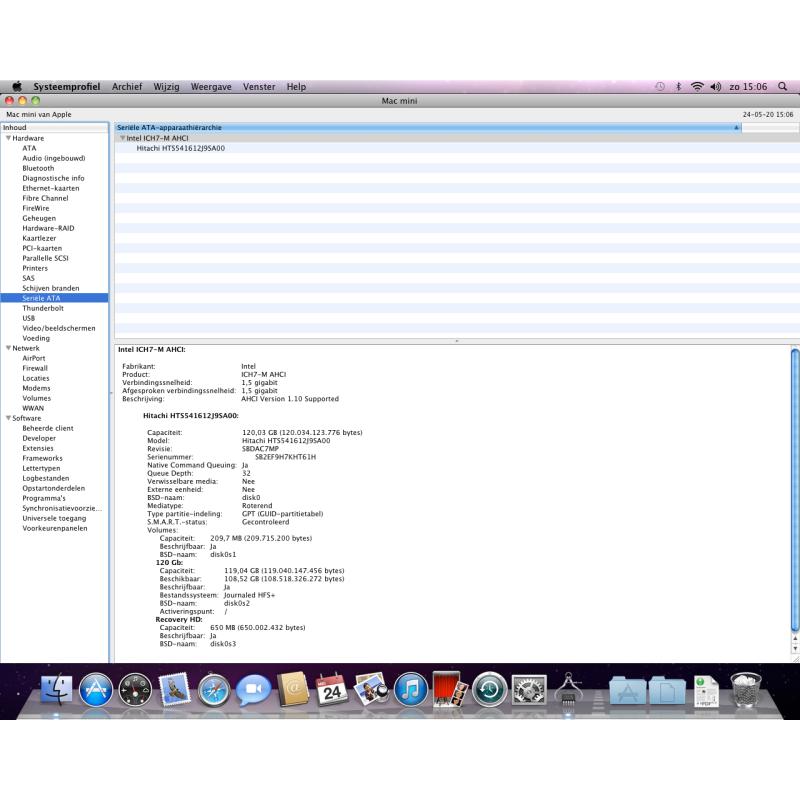Select Voorkeurenpanelen in the sidebar
Image resolution: width=800 pixels, height=800 pixels.
pyautogui.click(x=55, y=528)
